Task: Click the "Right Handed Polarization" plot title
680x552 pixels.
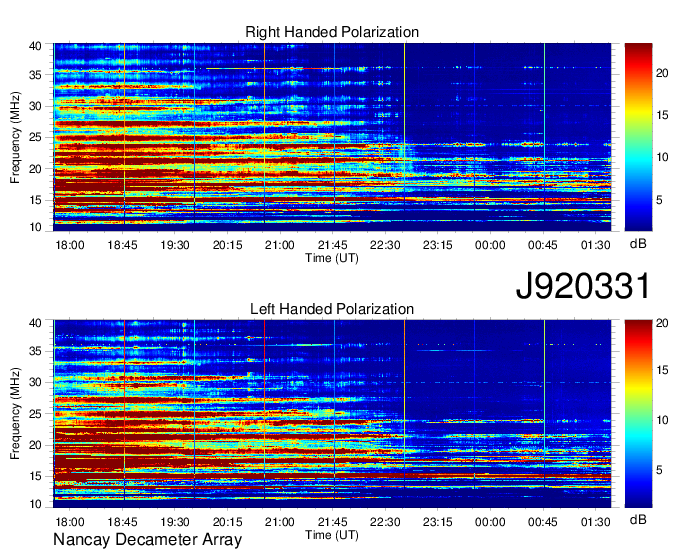Action: click(x=332, y=32)
